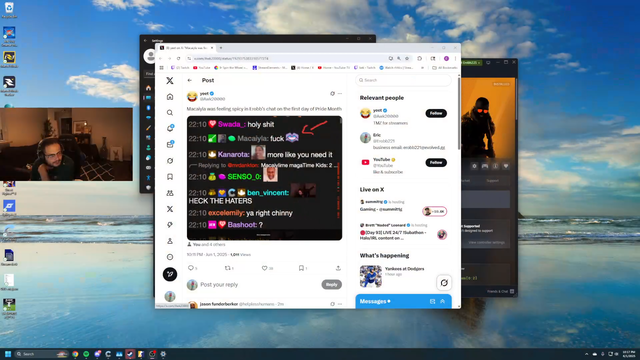
Task: Share the post via share icon
Action: click(338, 268)
